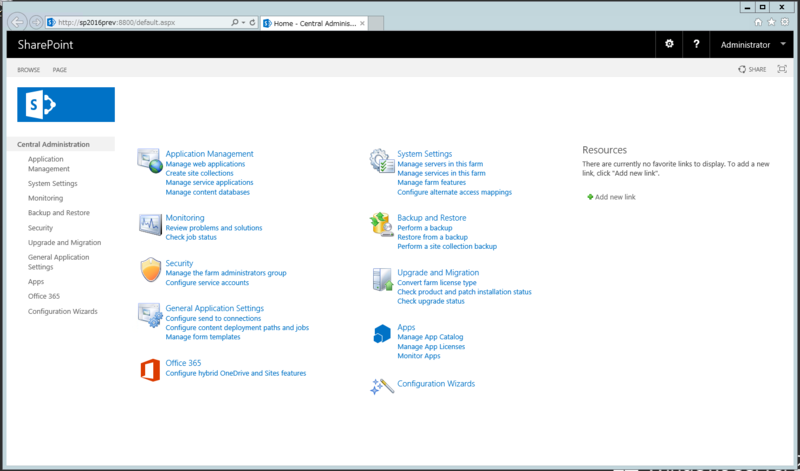Image resolution: width=800 pixels, height=471 pixels.
Task: Click the SHARE button
Action: (x=752, y=69)
